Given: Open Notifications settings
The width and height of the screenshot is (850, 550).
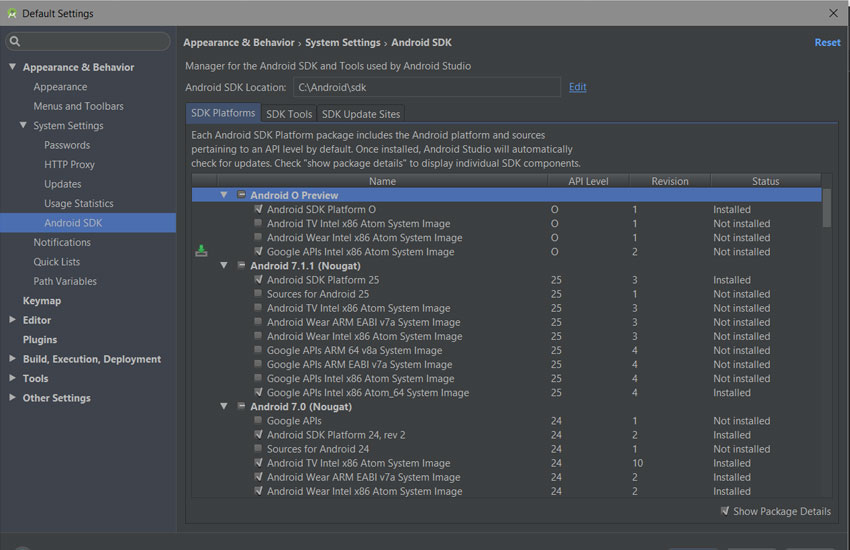Looking at the screenshot, I should click(x=62, y=243).
